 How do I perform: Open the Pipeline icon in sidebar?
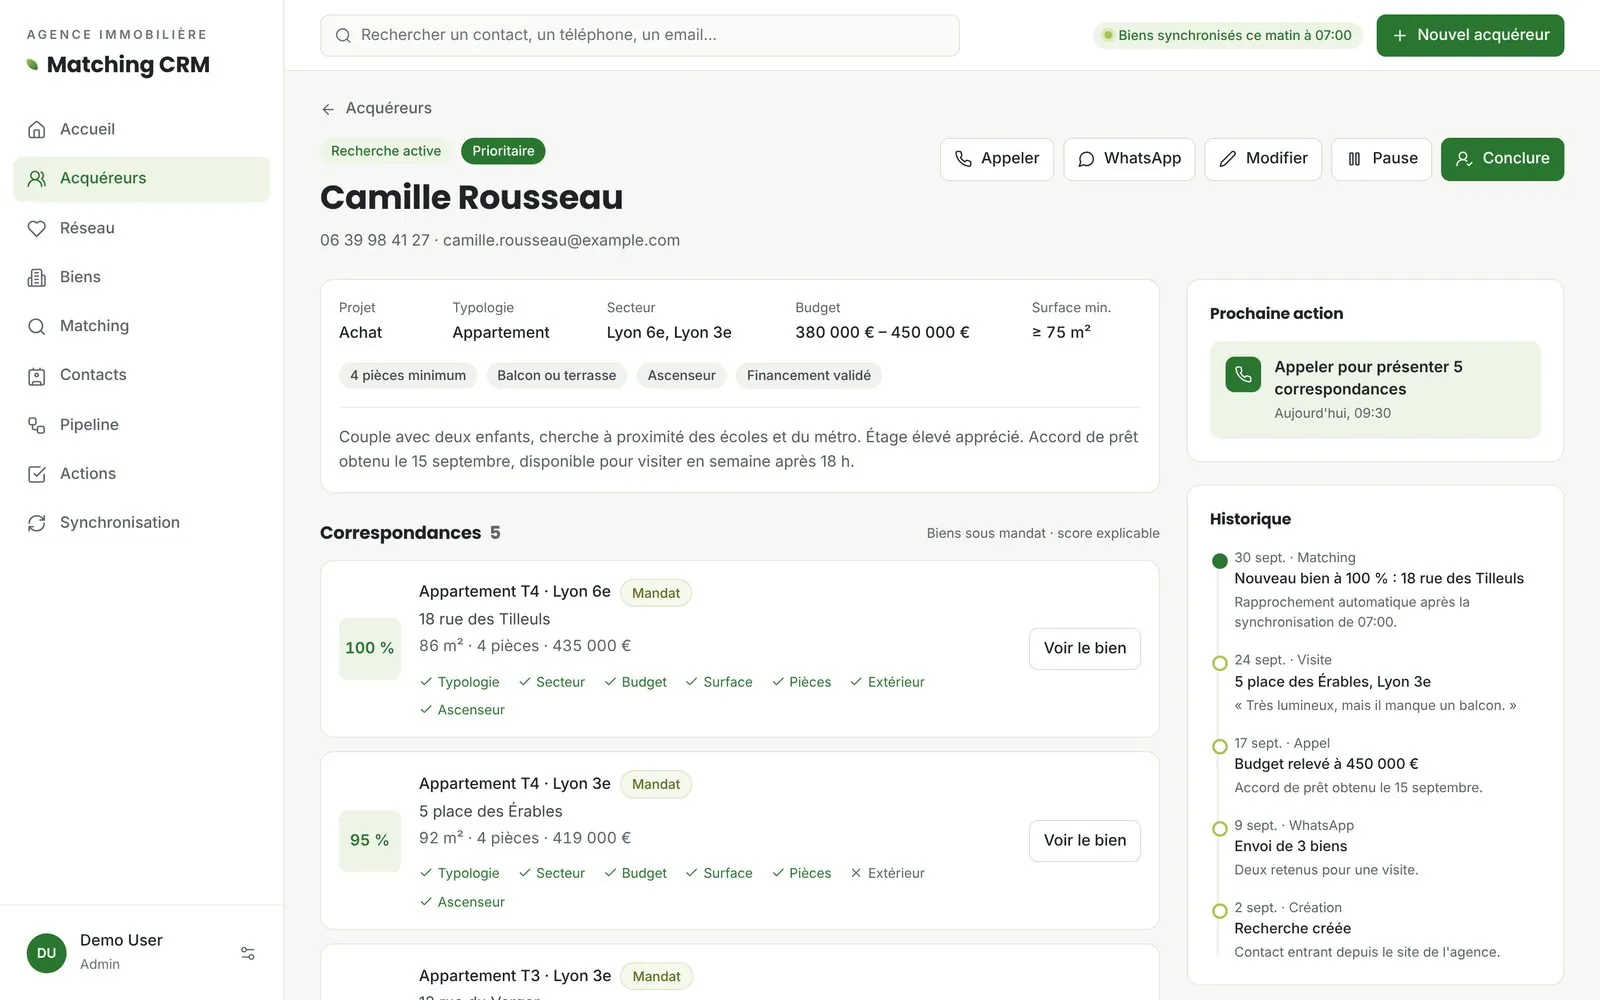[x=37, y=425]
